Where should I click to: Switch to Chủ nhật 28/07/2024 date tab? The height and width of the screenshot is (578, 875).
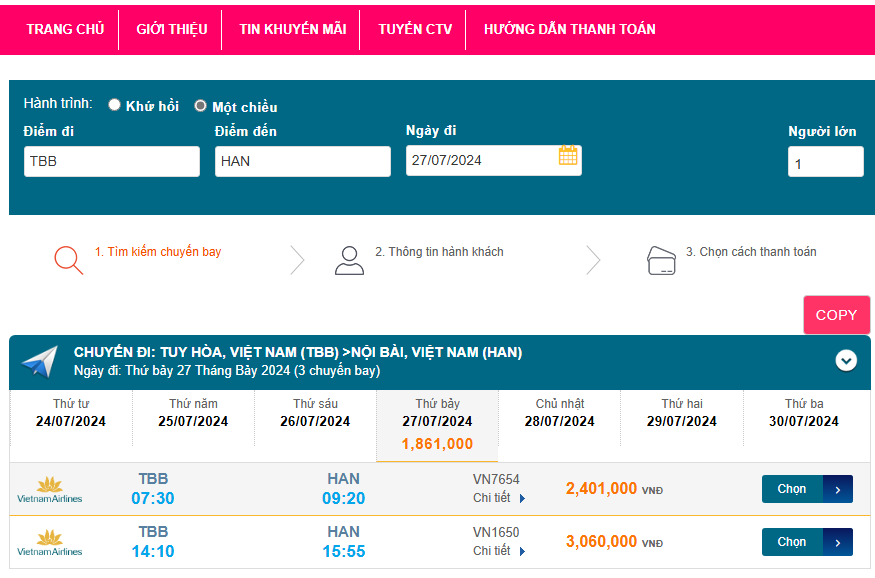click(559, 413)
